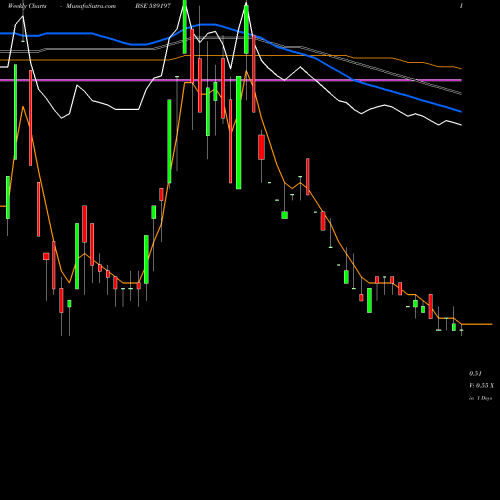Click the '0.51' price value
The width and height of the screenshot is (500, 500).
(x=475, y=373)
